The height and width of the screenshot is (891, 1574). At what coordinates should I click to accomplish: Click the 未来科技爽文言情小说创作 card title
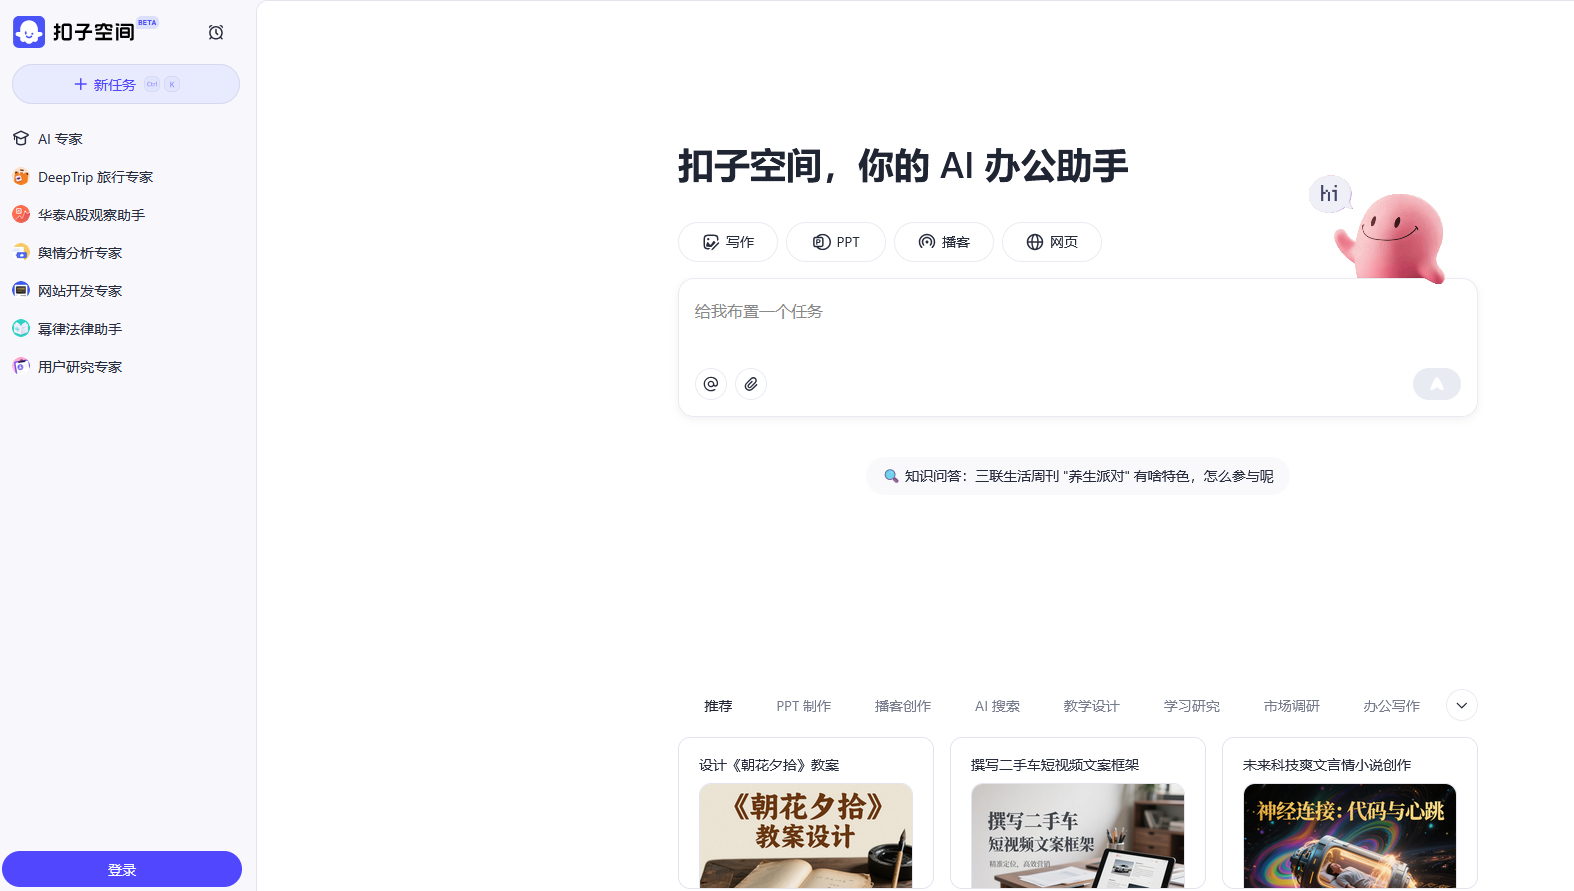click(1327, 765)
